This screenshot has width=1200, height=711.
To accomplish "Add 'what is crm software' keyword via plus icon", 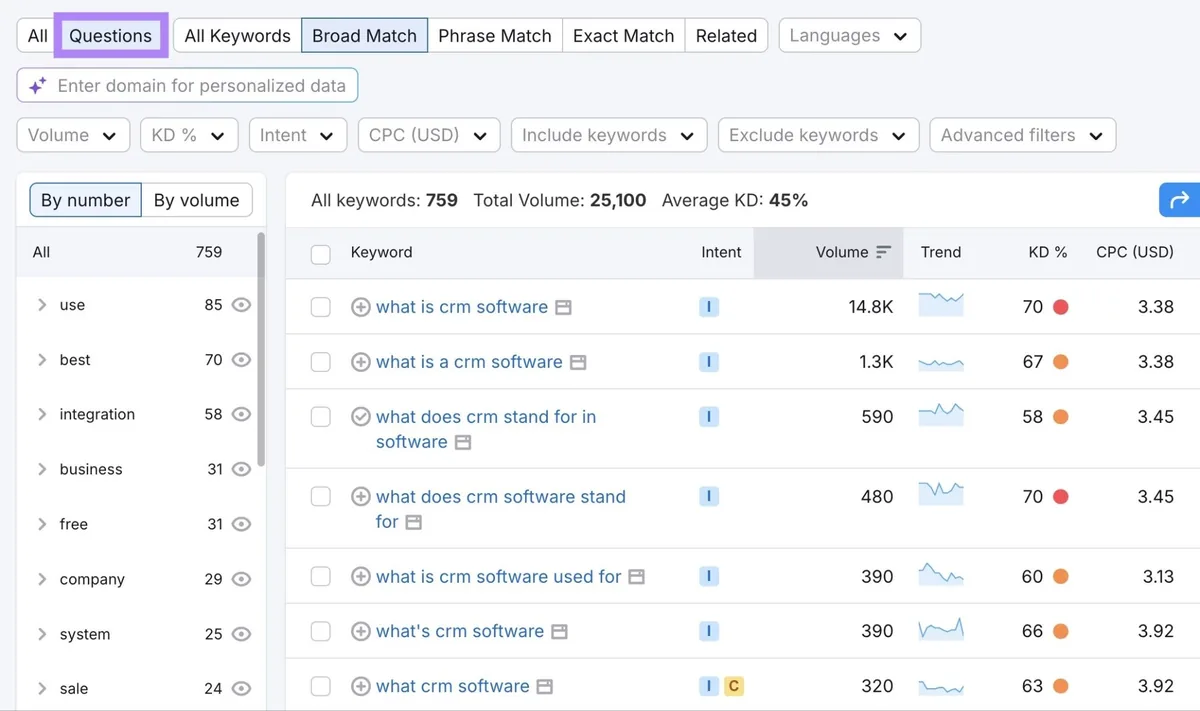I will coord(361,307).
